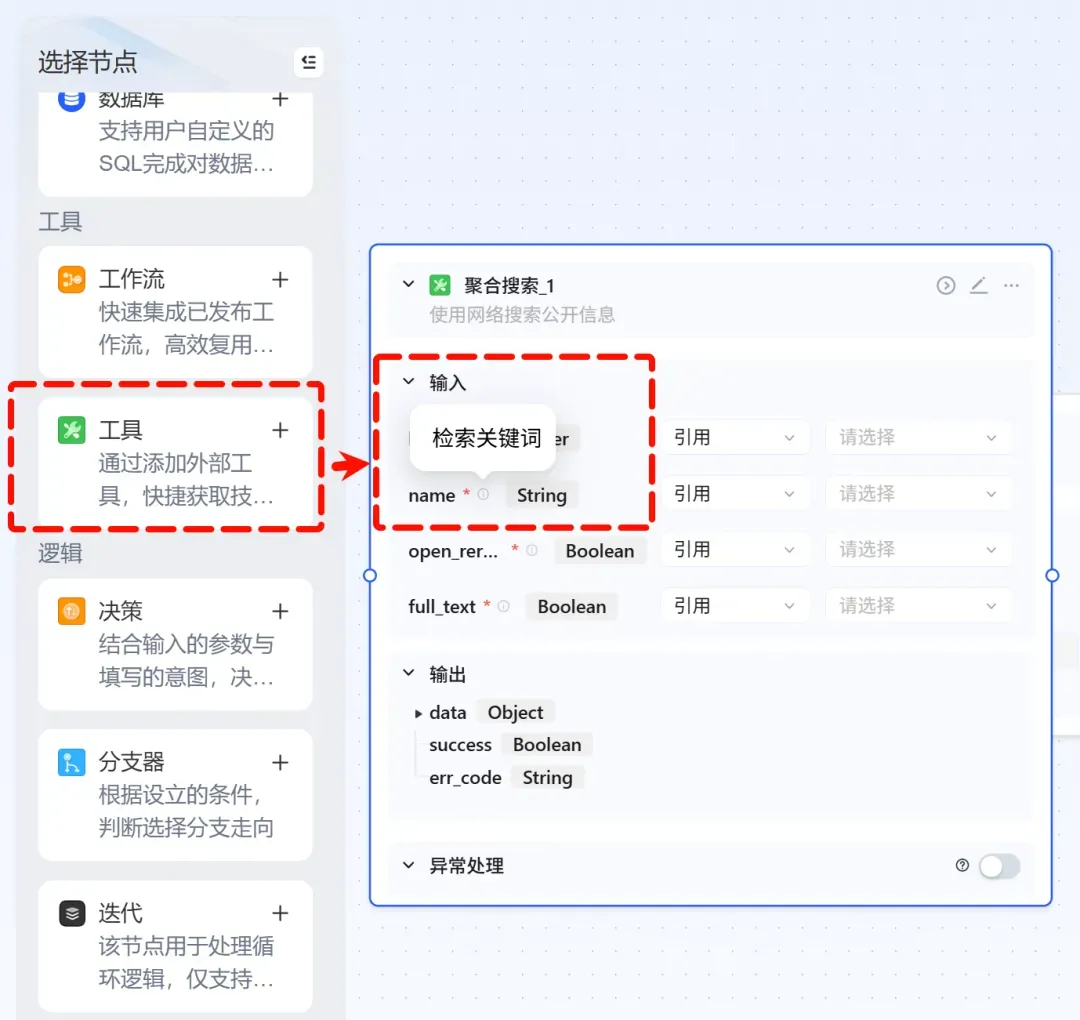Click the 逻辑 category heading
Viewport: 1080px width, 1020px height.
click(61, 553)
